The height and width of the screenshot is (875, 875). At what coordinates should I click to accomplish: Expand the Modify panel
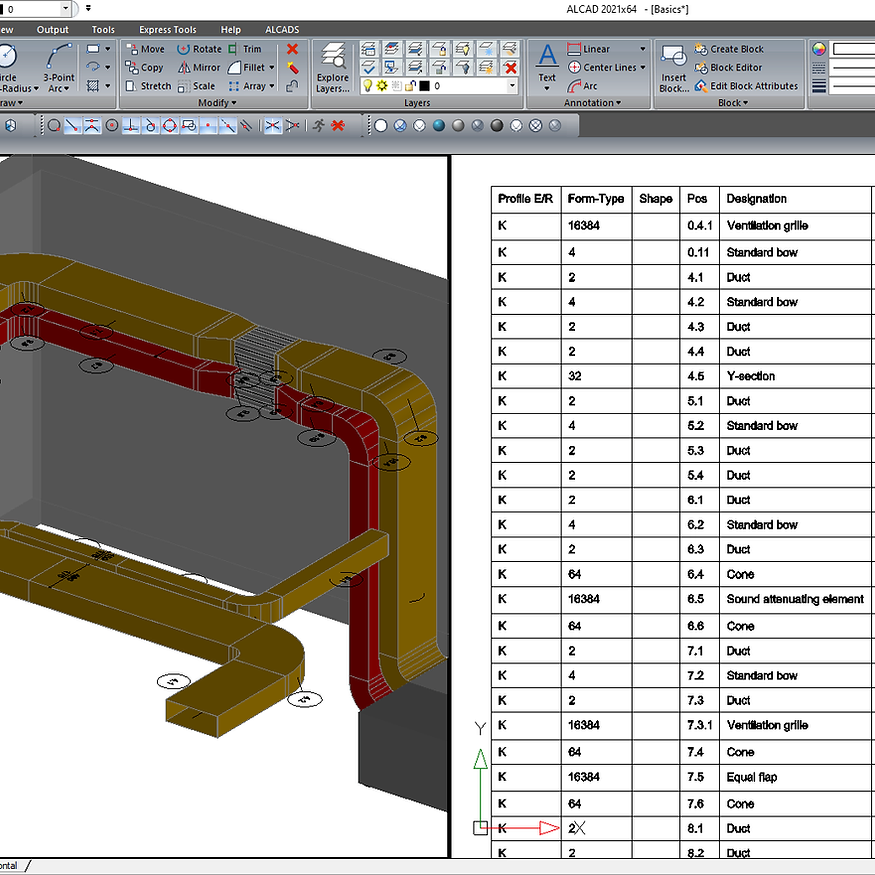click(x=217, y=103)
